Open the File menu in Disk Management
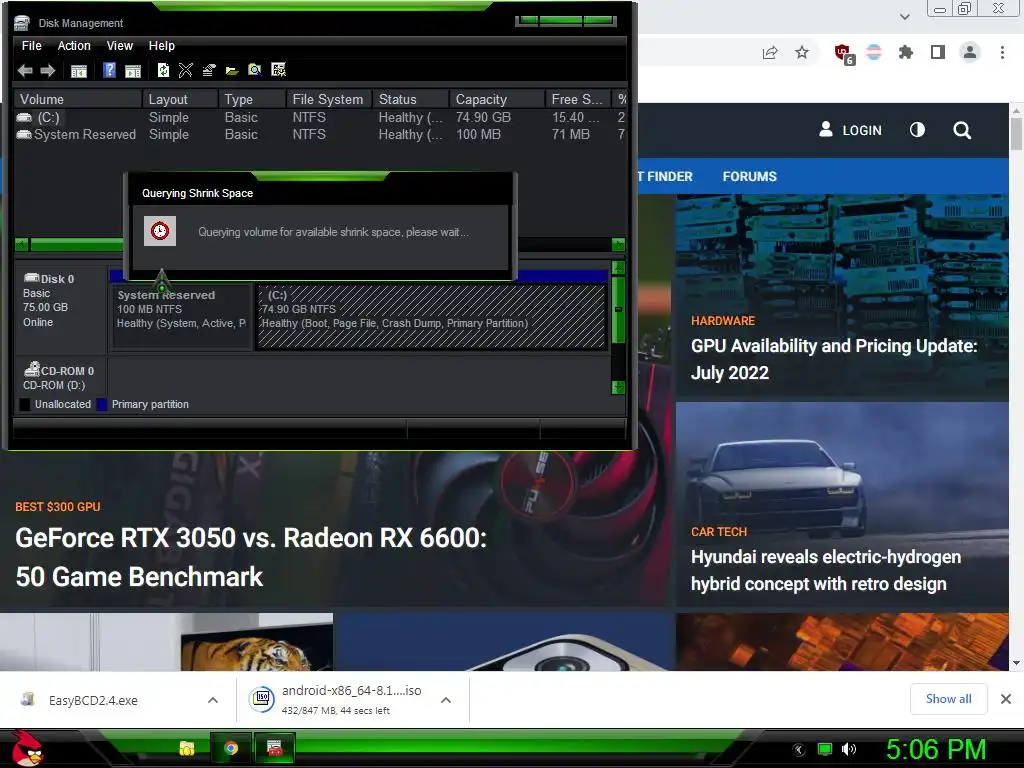 pos(31,46)
